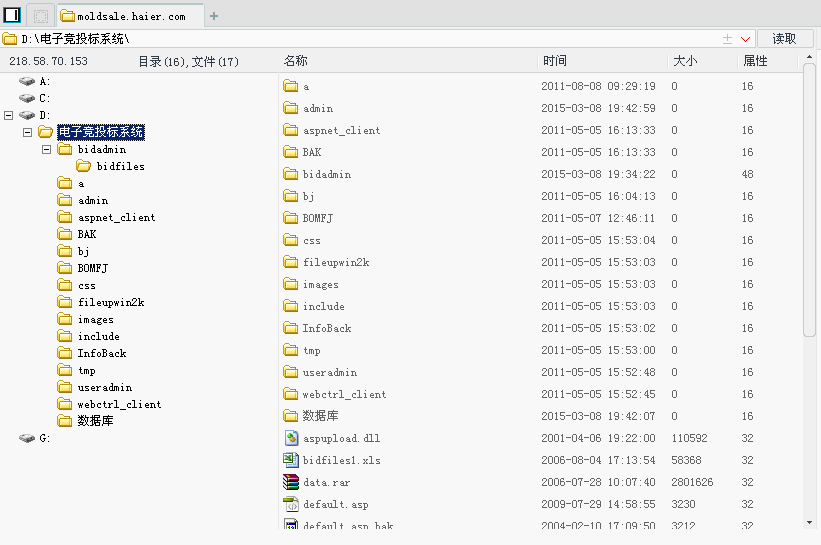
Task: Select webctrl_client in the tree
Action: pos(119,404)
